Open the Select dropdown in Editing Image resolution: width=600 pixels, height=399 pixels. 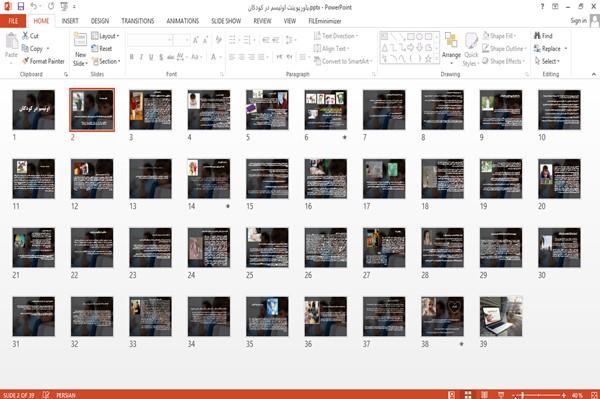547,61
